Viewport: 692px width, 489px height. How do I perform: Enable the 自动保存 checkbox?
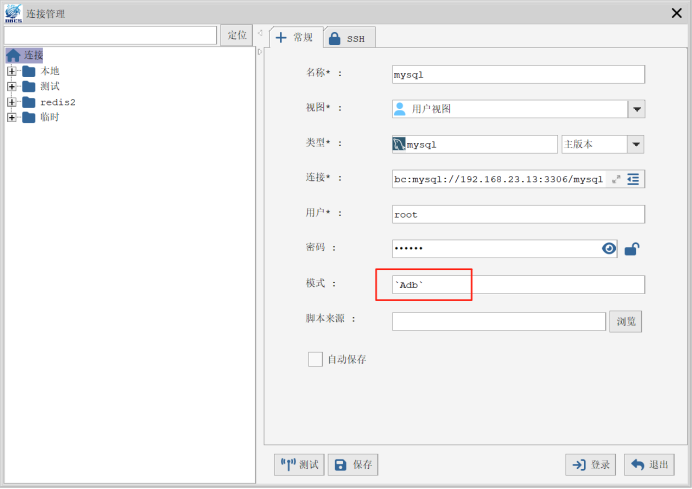tap(315, 359)
